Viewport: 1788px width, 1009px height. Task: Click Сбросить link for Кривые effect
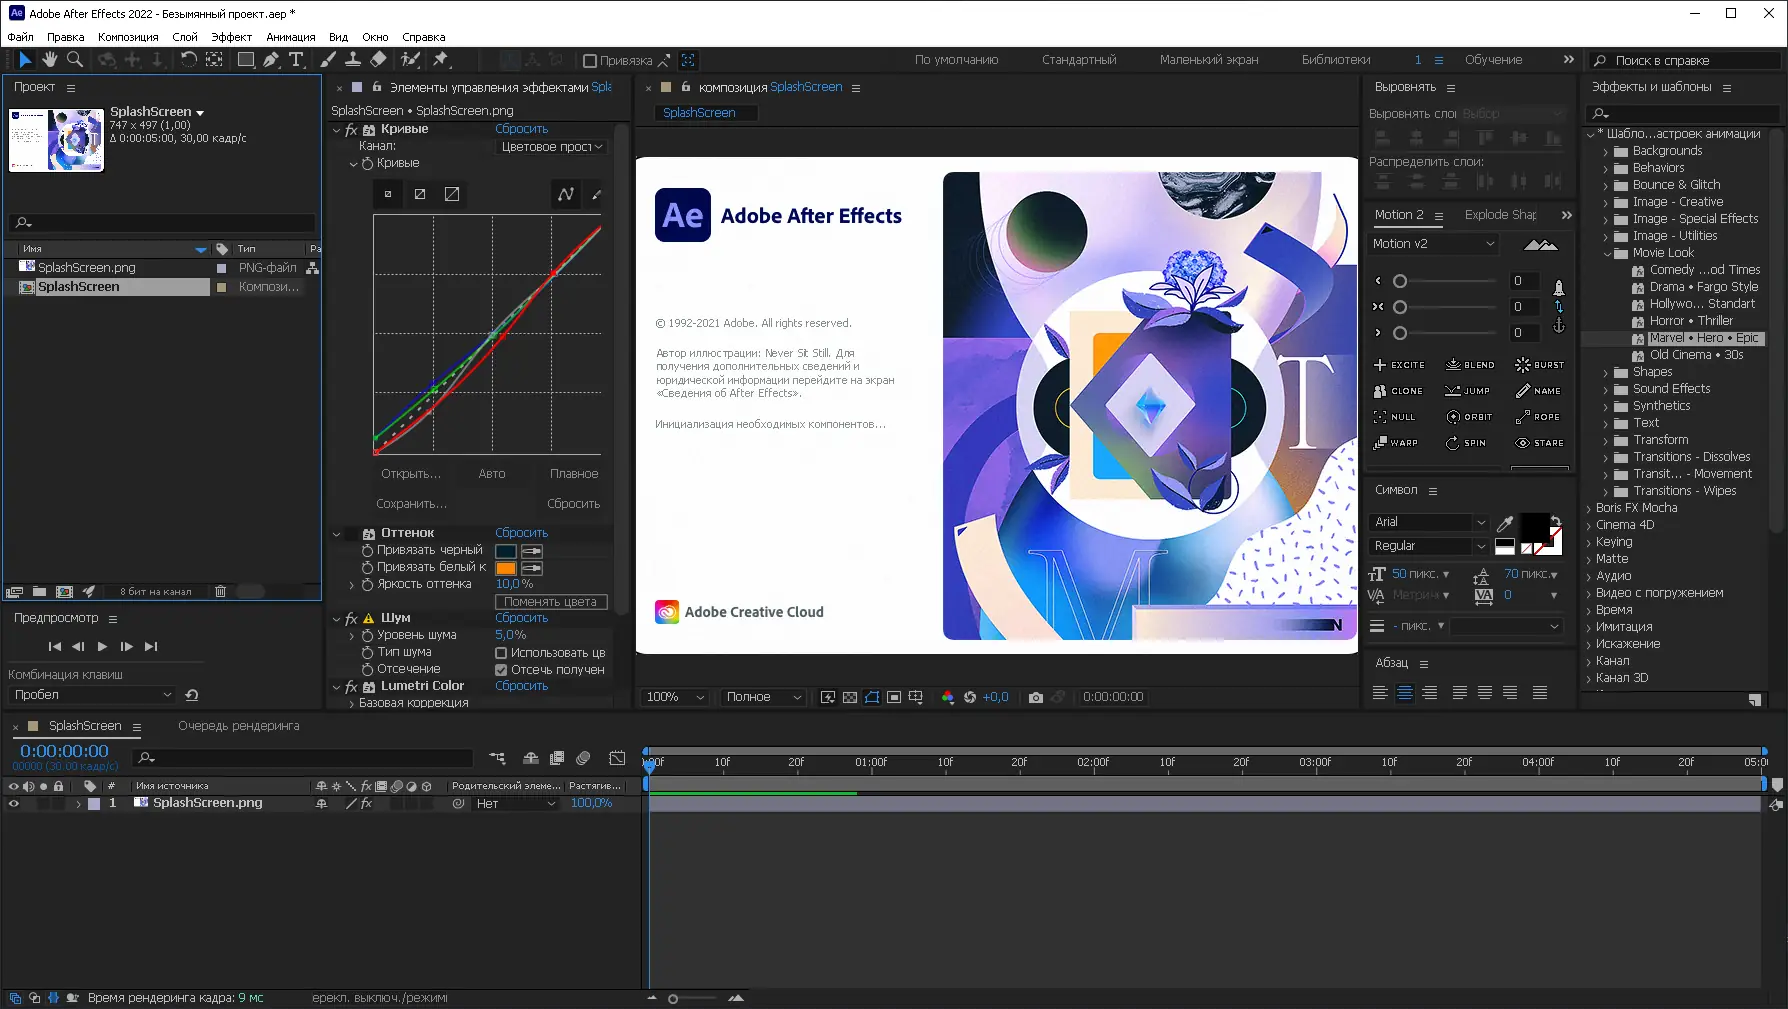[521, 129]
